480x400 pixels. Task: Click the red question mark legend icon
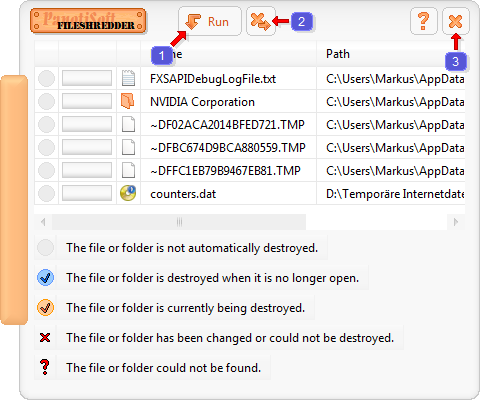click(45, 367)
